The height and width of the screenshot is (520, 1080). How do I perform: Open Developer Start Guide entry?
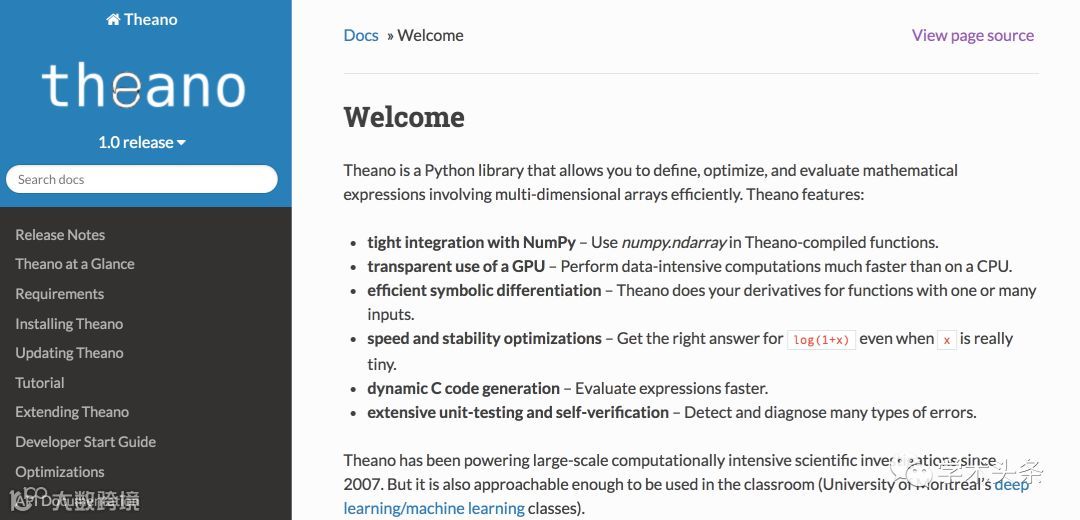pyautogui.click(x=86, y=442)
